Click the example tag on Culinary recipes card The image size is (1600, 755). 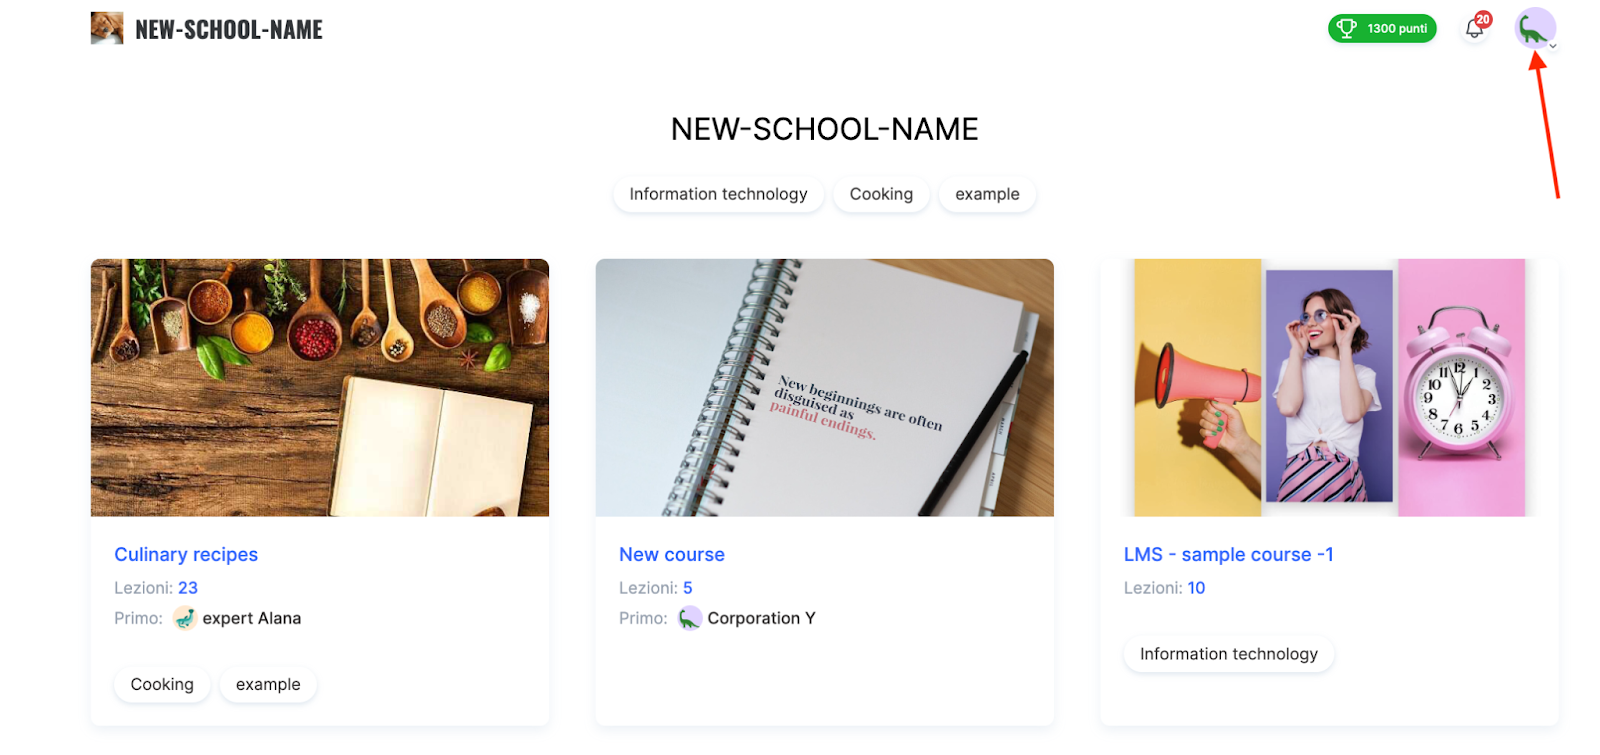point(268,684)
